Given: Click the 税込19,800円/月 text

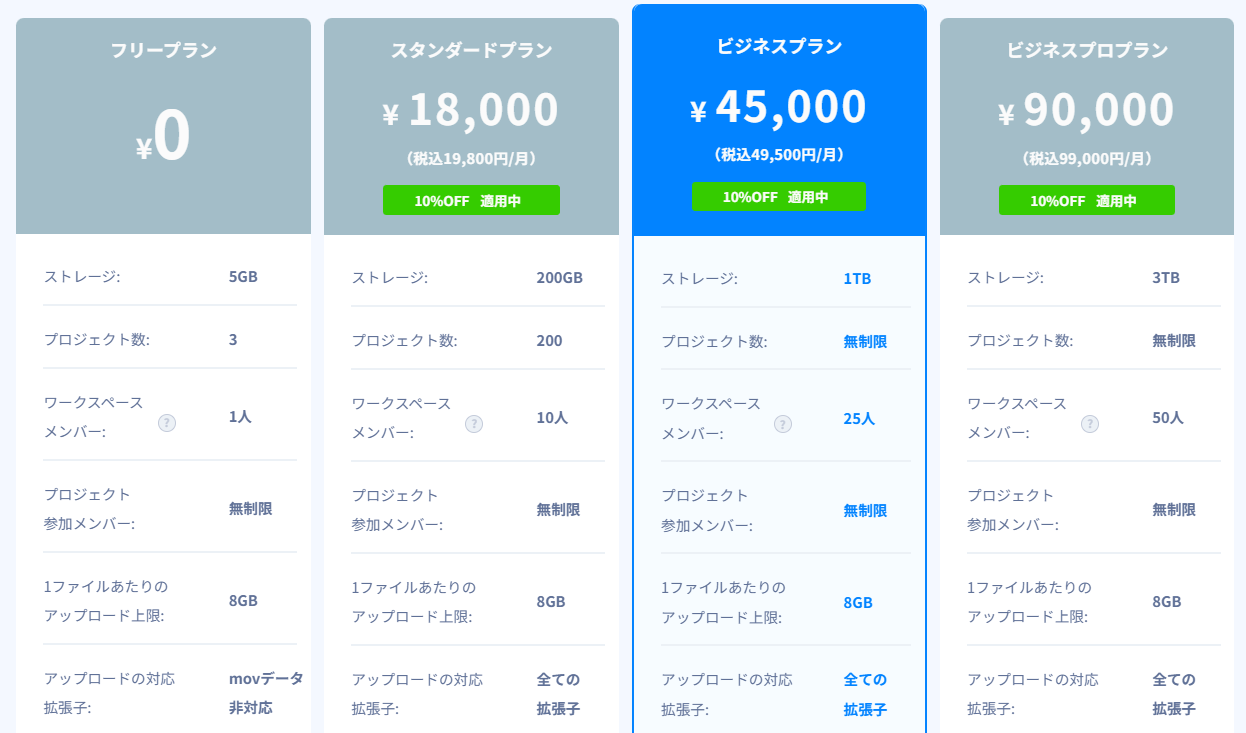Looking at the screenshot, I should (x=471, y=158).
